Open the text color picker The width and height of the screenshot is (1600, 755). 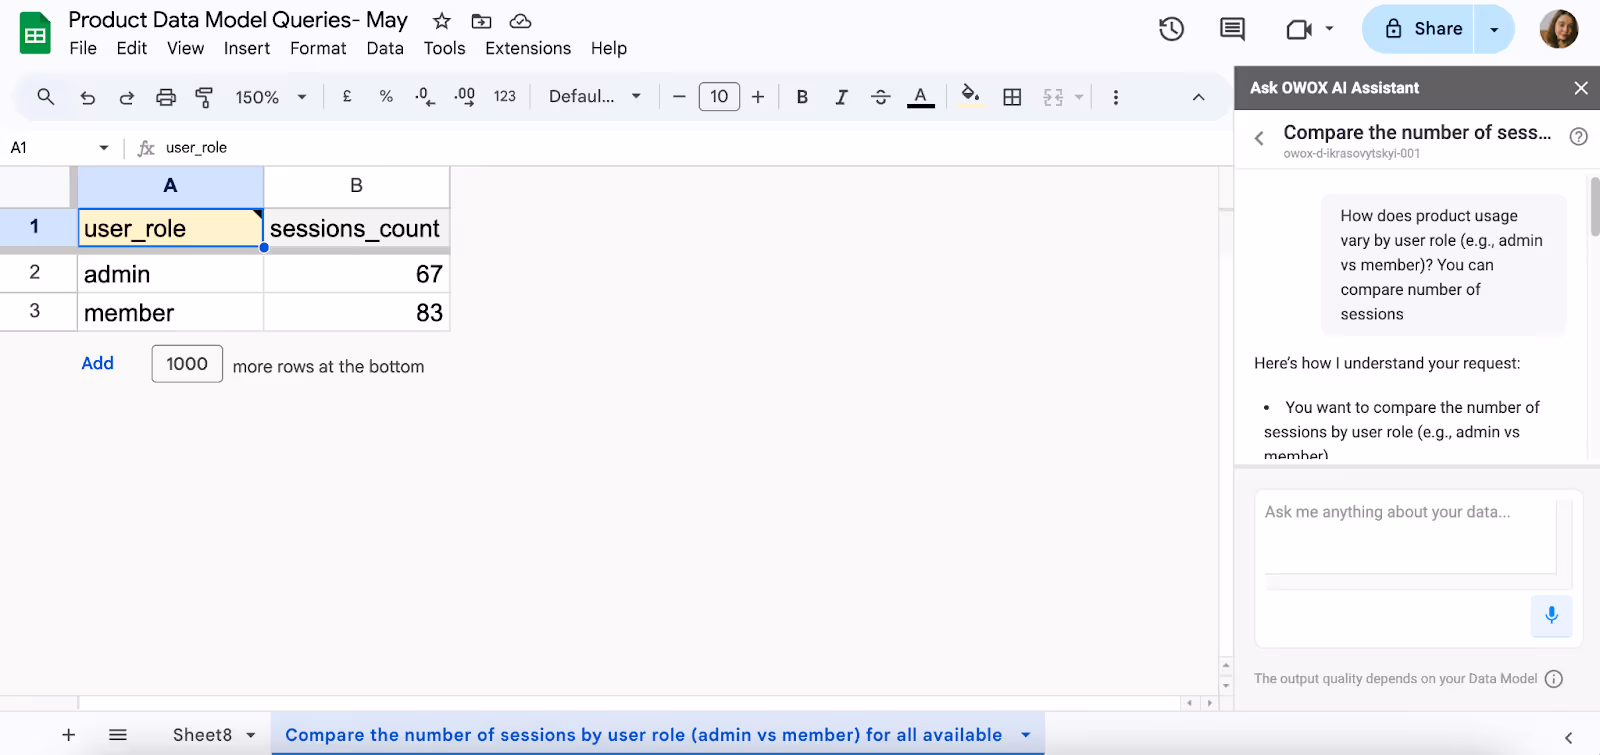point(921,97)
